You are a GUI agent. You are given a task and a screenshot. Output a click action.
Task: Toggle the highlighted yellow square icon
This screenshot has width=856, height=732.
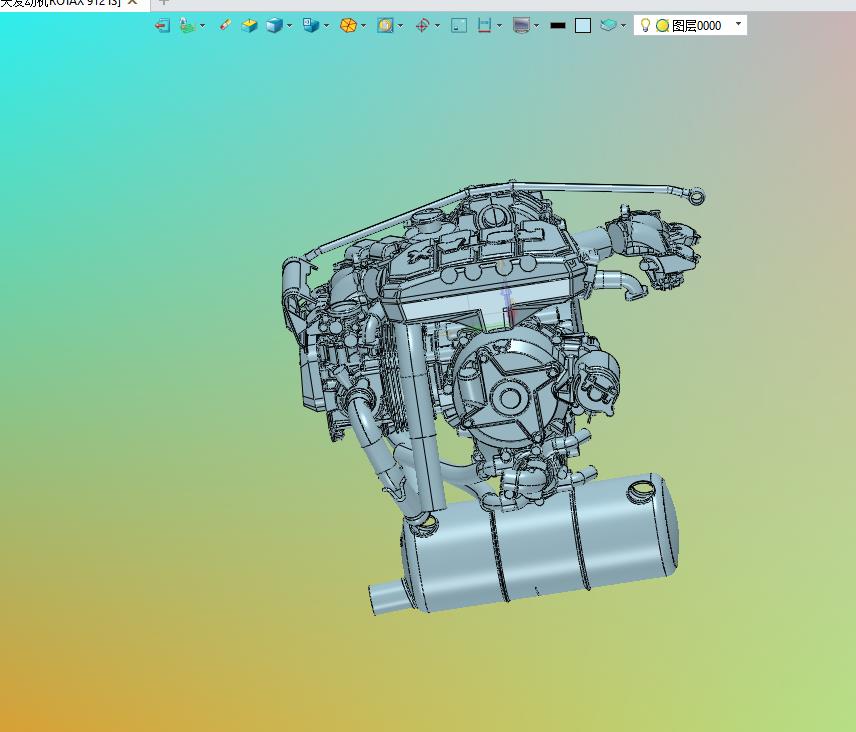(385, 25)
